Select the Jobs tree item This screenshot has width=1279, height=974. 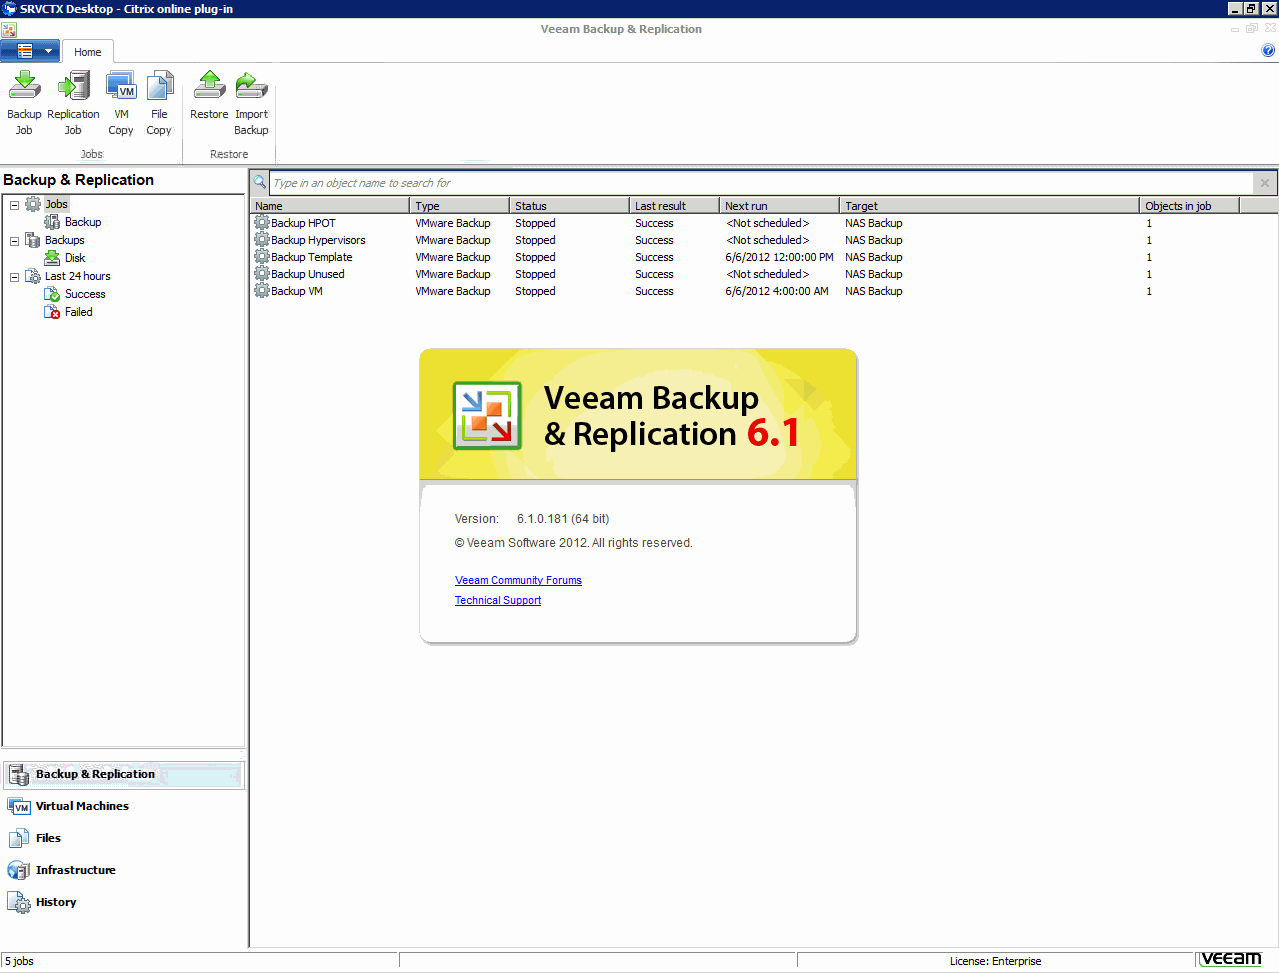click(56, 204)
